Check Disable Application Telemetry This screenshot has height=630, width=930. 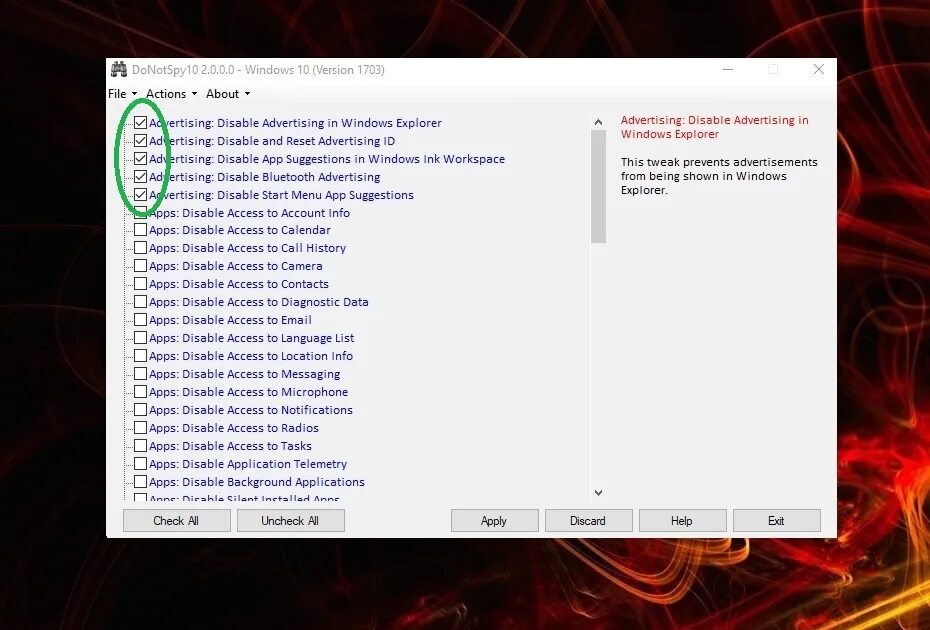141,463
